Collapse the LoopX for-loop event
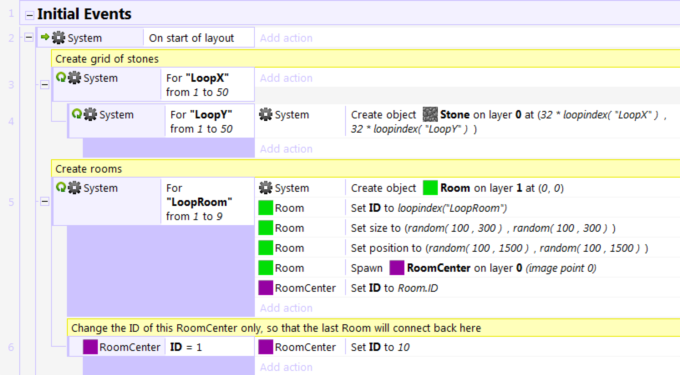680x375 pixels. point(44,85)
